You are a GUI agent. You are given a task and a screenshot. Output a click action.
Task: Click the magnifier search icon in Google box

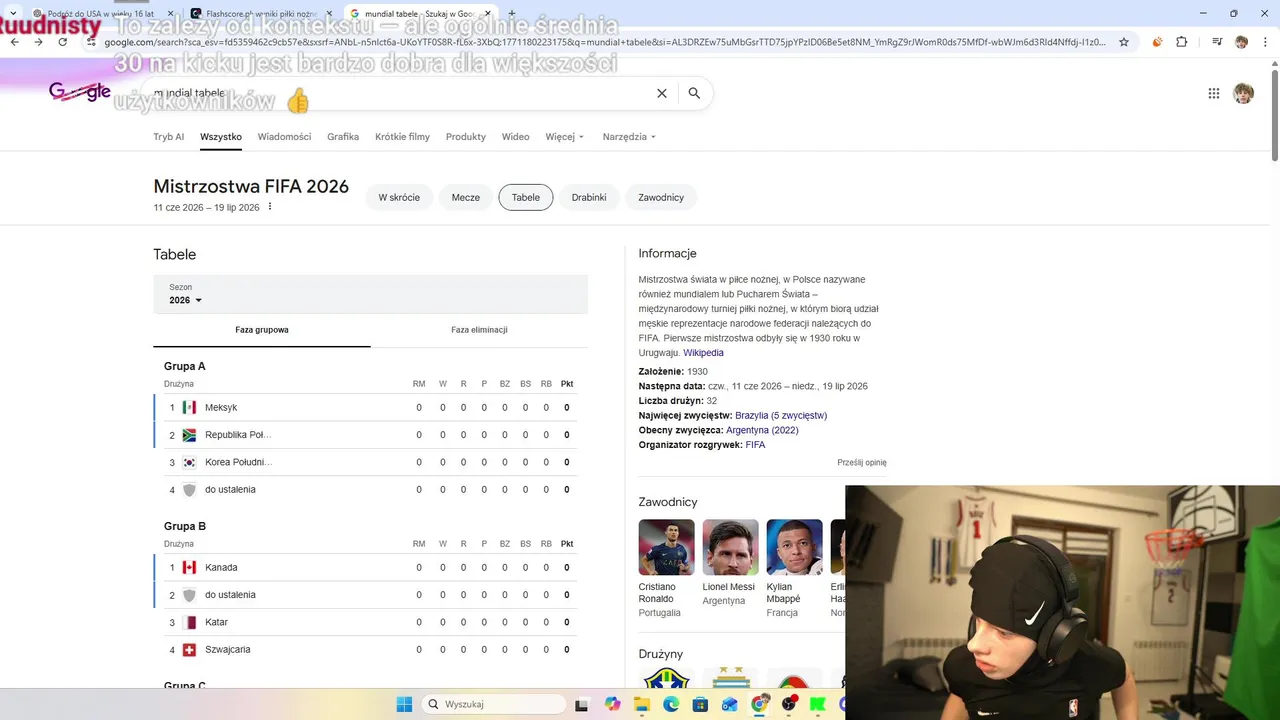click(x=694, y=93)
